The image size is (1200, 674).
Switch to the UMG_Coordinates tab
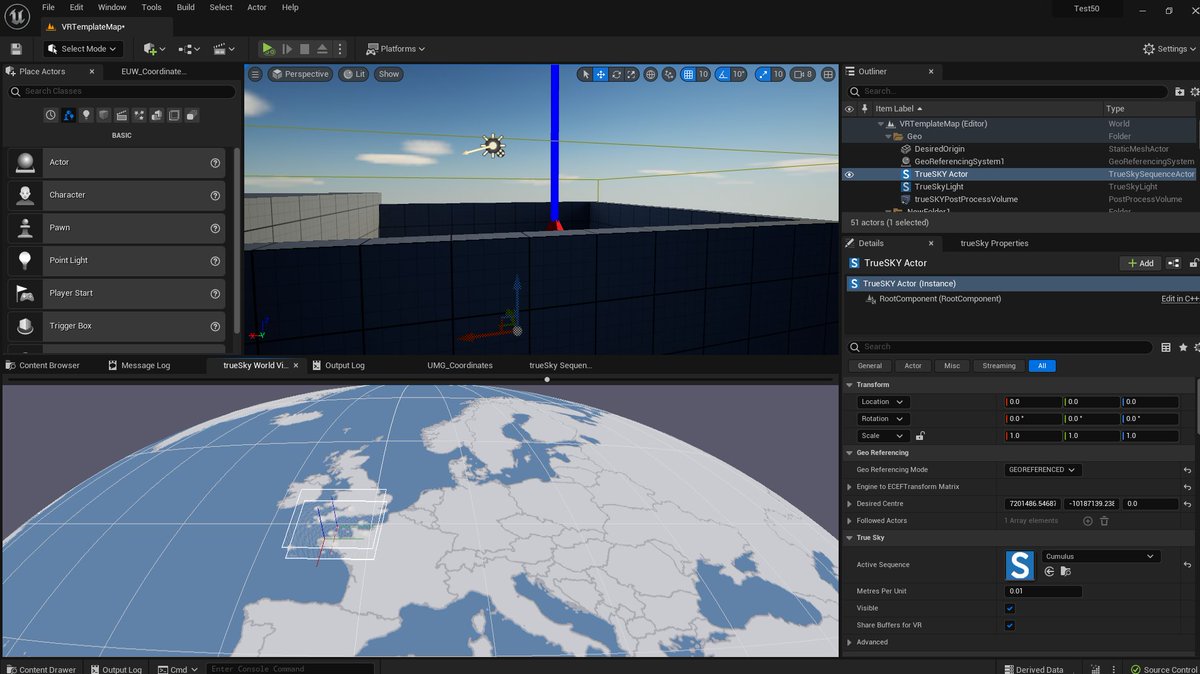pos(460,365)
